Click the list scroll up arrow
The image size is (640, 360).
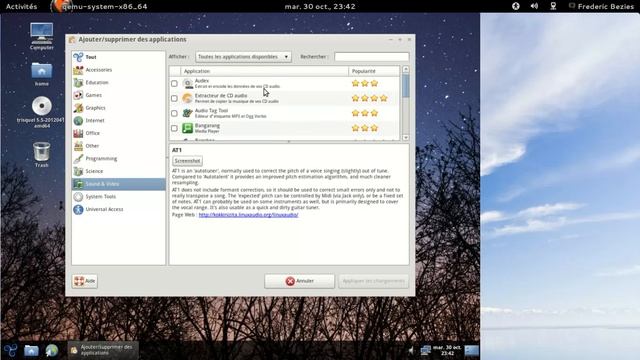(406, 69)
